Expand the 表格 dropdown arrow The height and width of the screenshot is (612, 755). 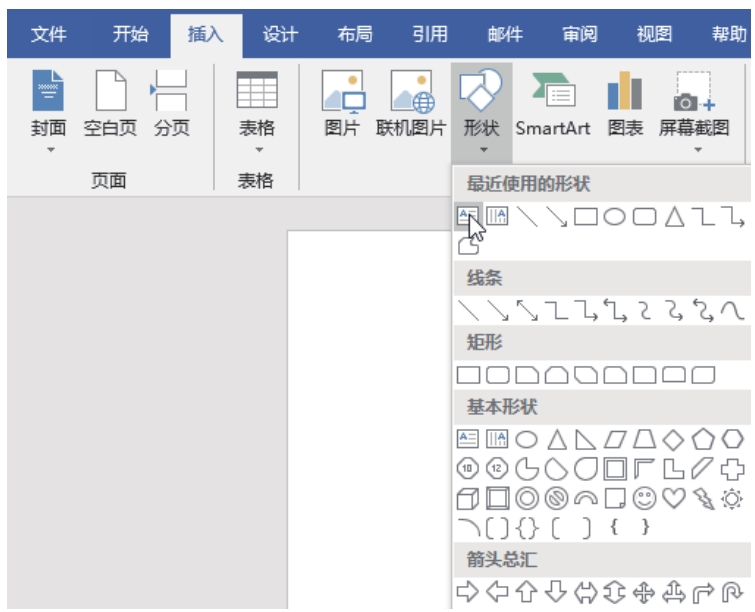tap(259, 150)
